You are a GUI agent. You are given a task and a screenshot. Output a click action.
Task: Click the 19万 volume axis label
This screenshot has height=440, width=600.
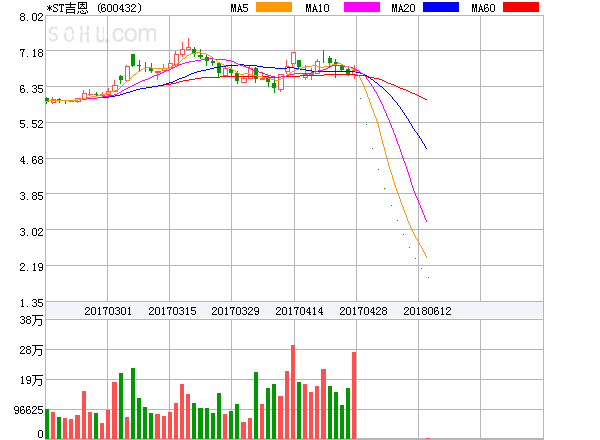click(31, 380)
